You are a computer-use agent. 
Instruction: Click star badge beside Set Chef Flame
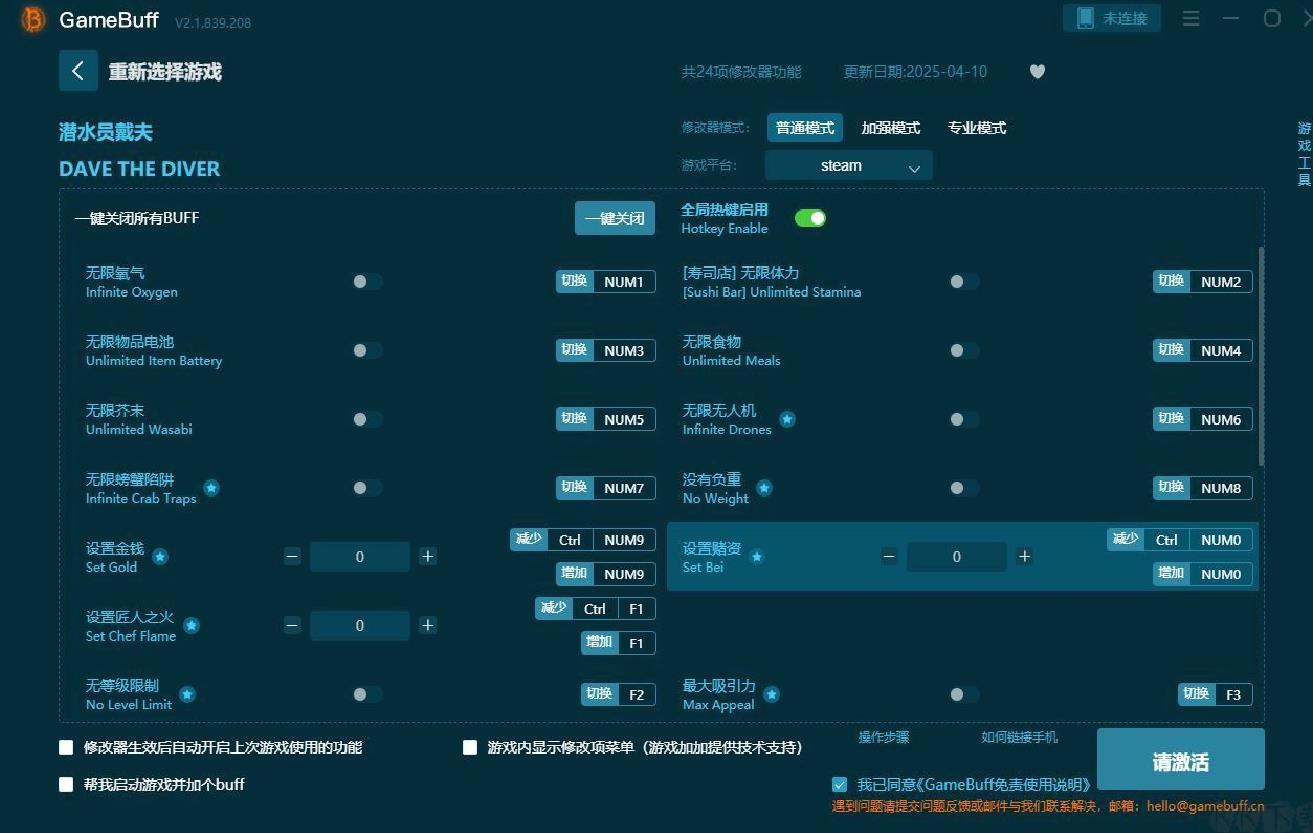(191, 626)
